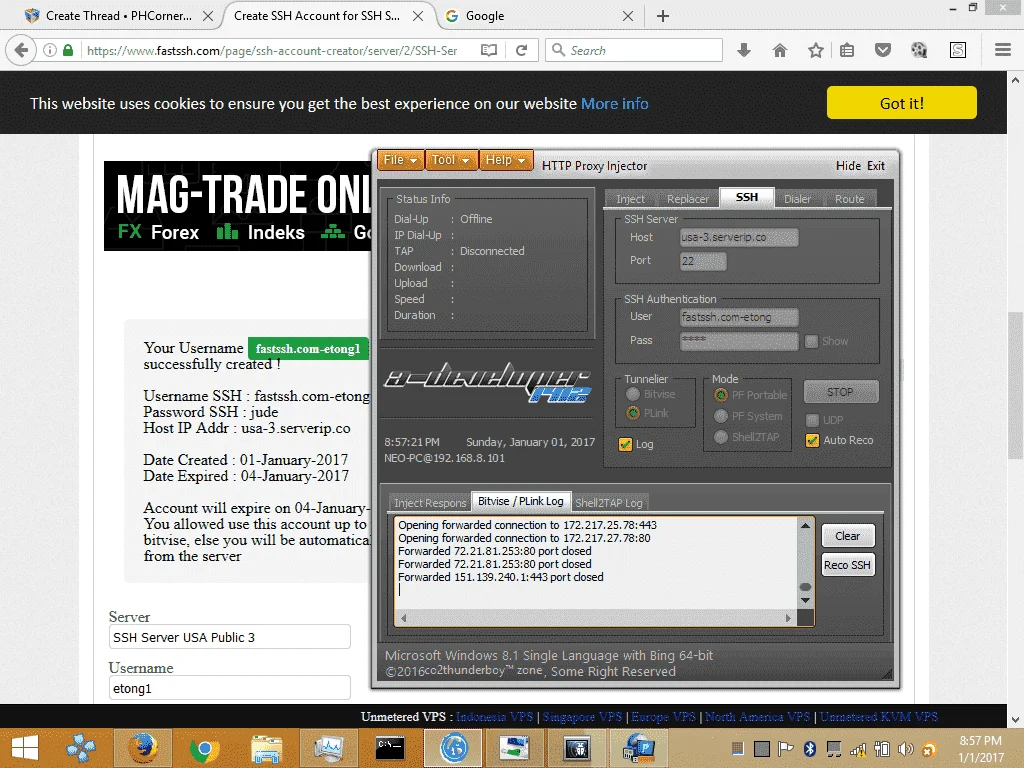Select the Bitvise tunnelier radio button
1024x768 pixels.
point(633,394)
